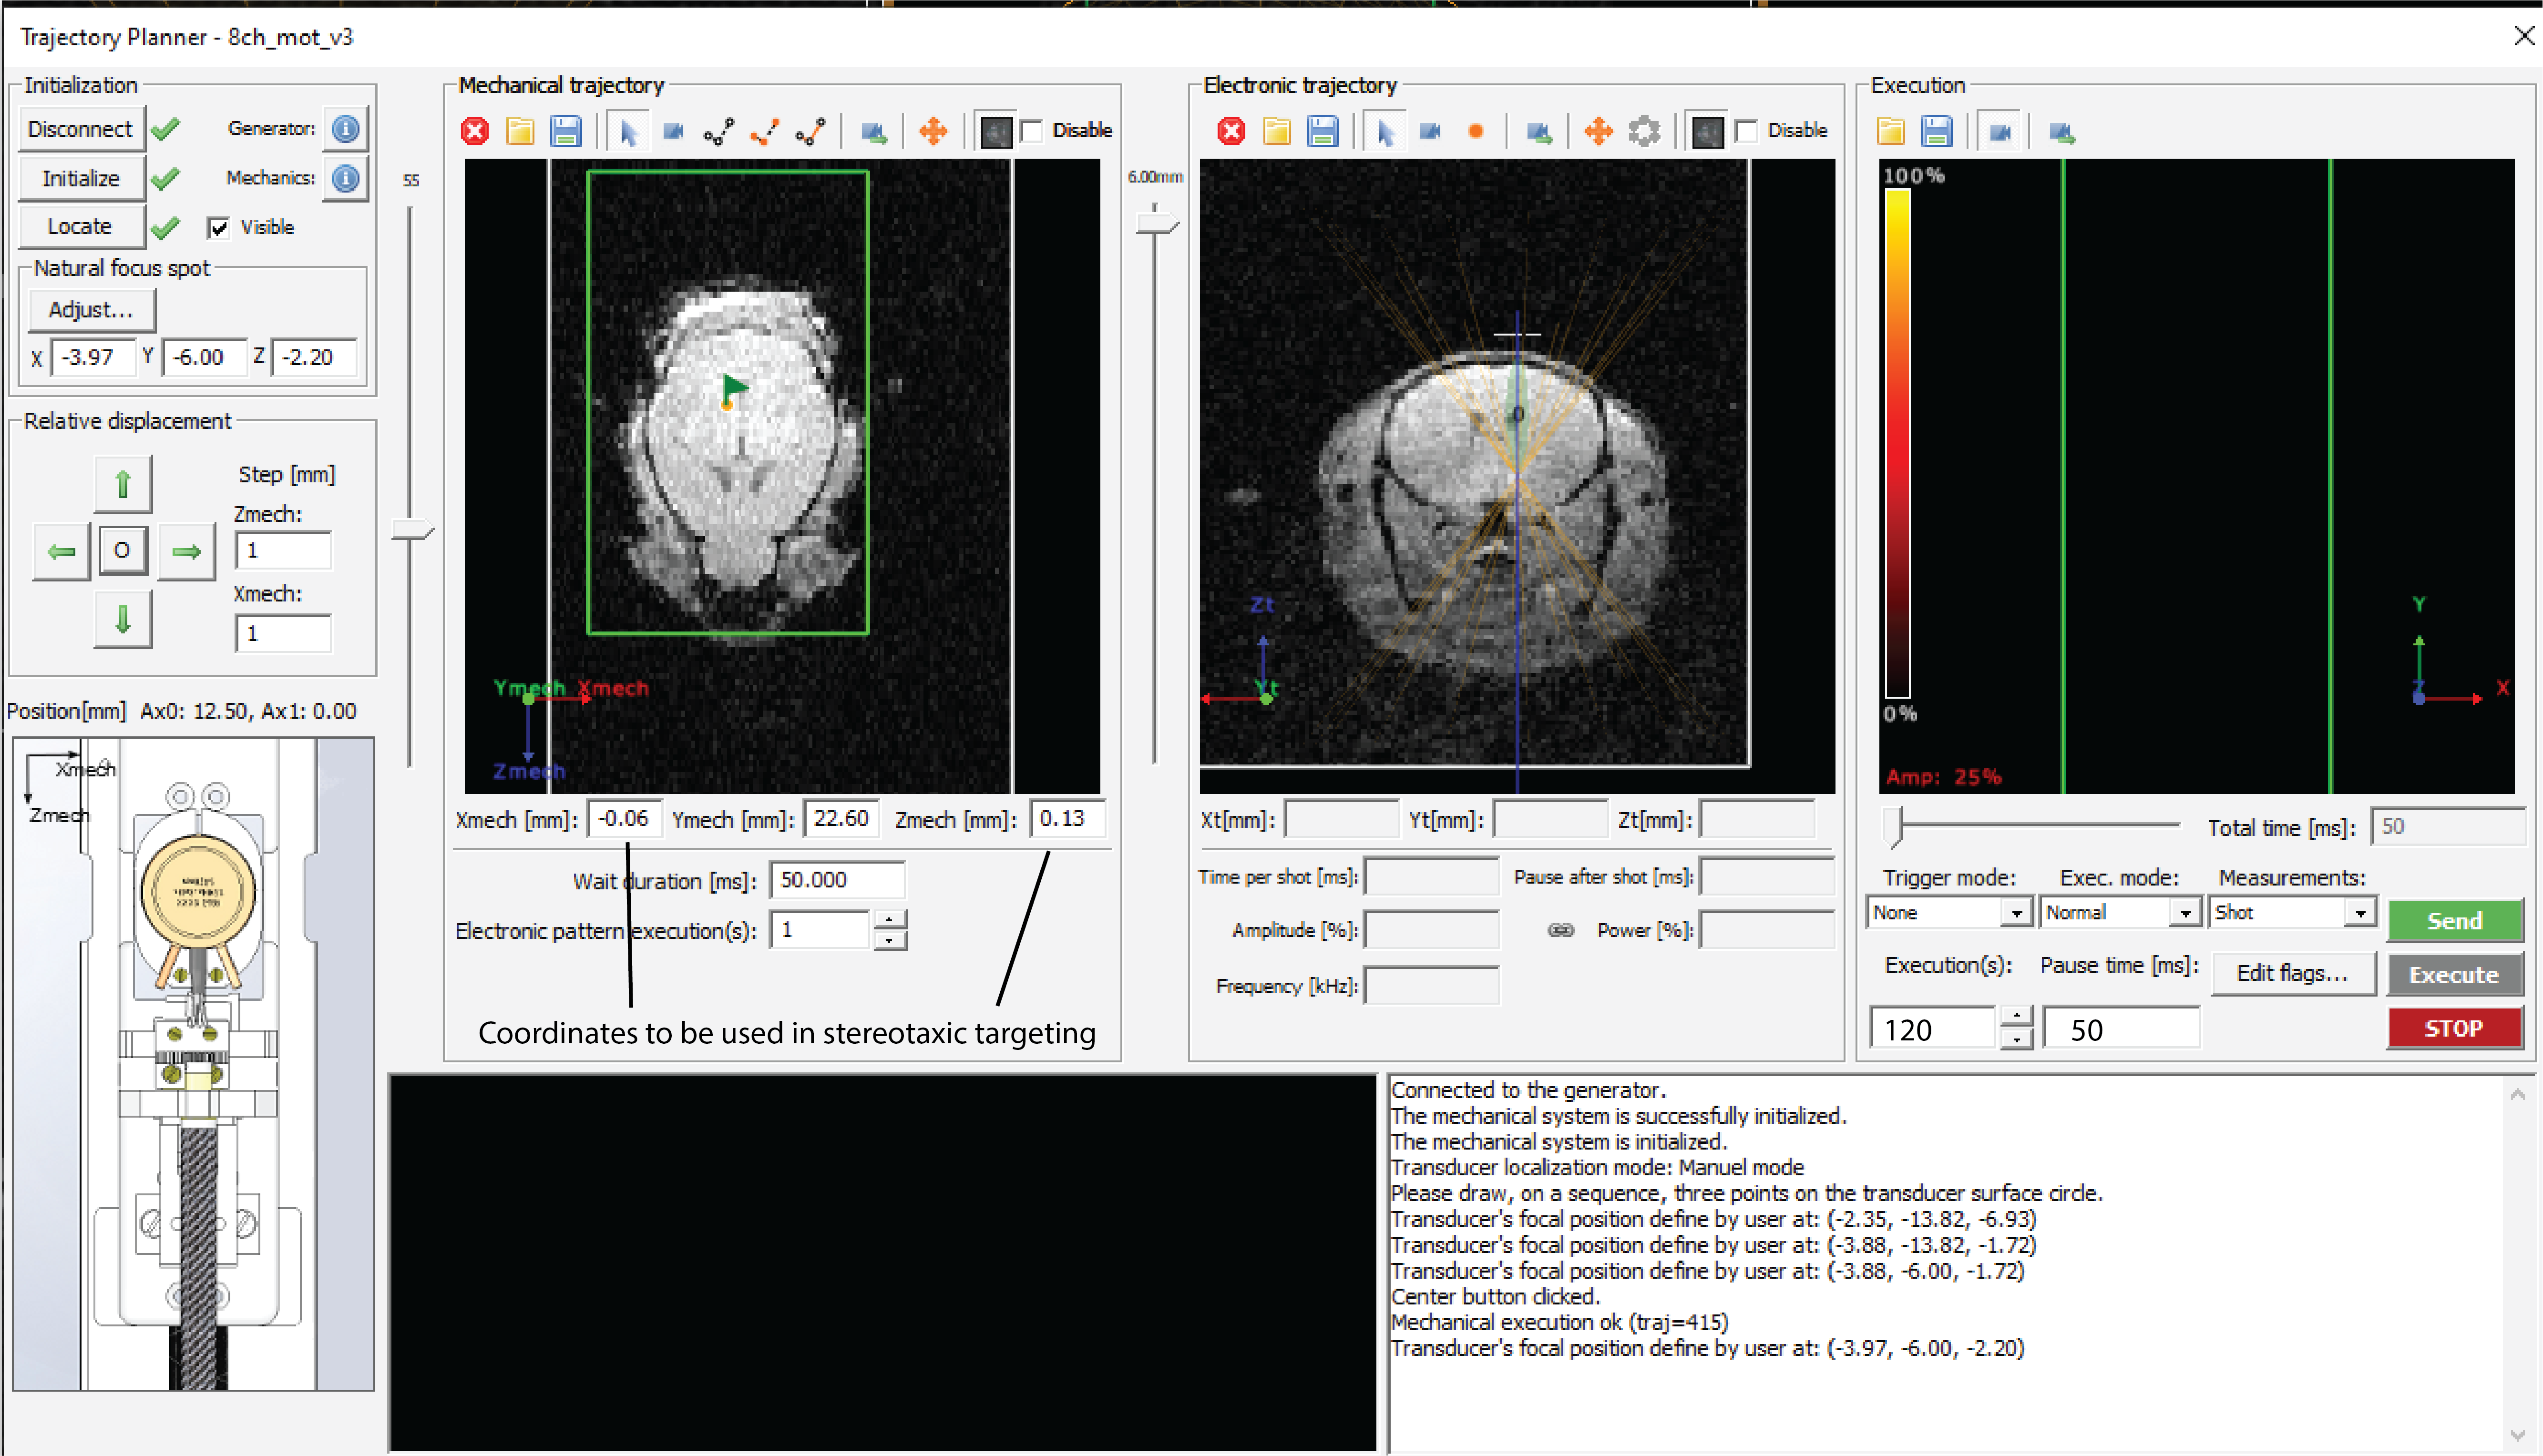2543x1456 pixels.
Task: Select the pointer tool in Mechanical trajectory
Action: (x=628, y=131)
